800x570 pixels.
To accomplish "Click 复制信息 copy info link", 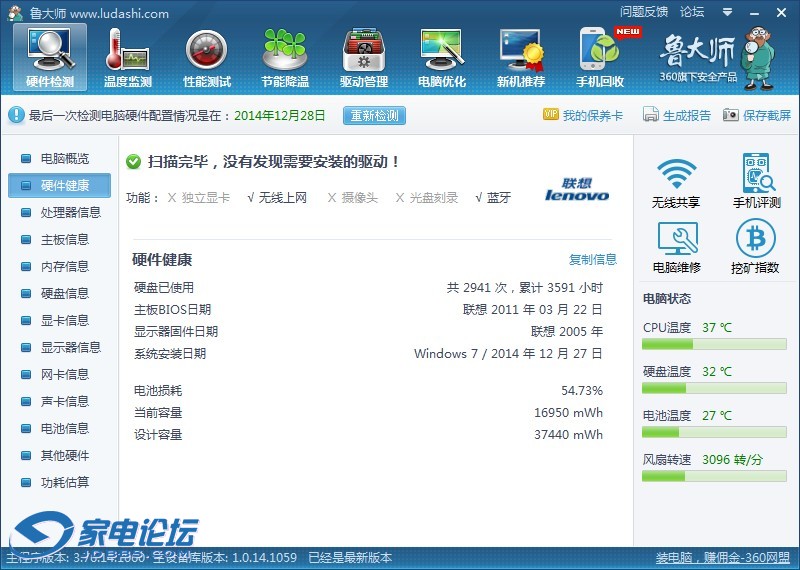I will 593,260.
